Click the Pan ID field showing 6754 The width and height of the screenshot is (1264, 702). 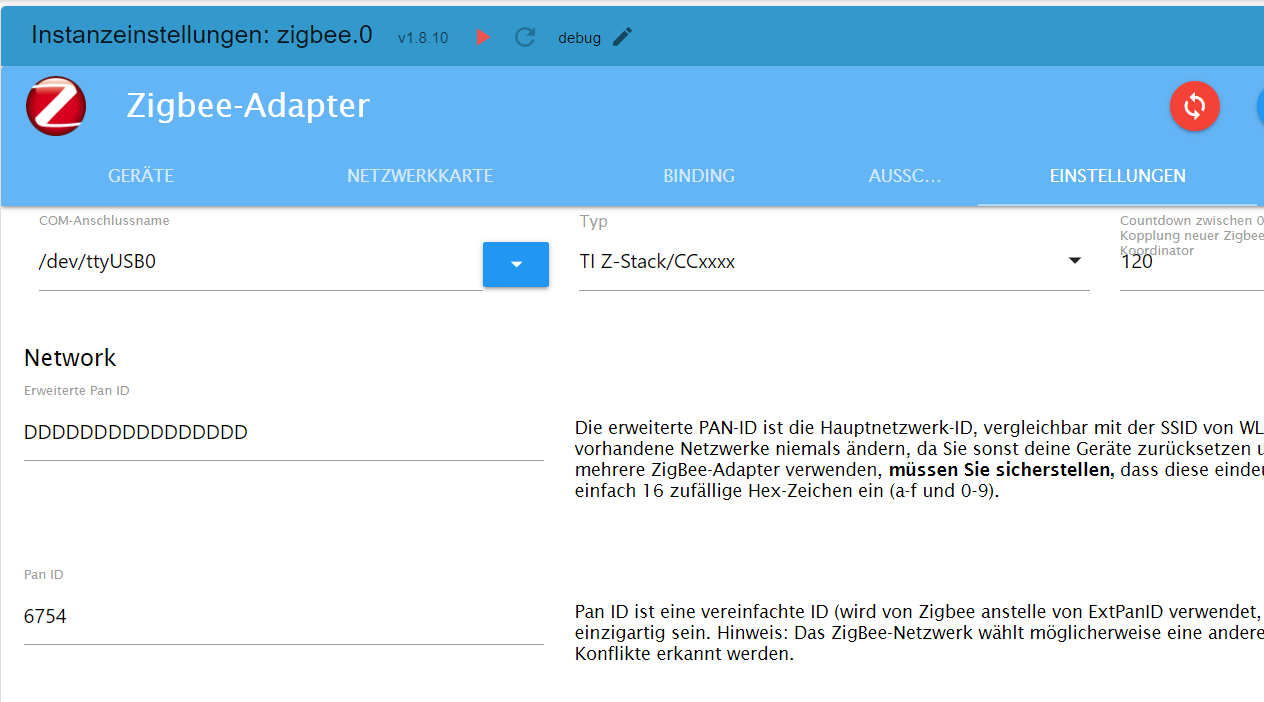(284, 617)
